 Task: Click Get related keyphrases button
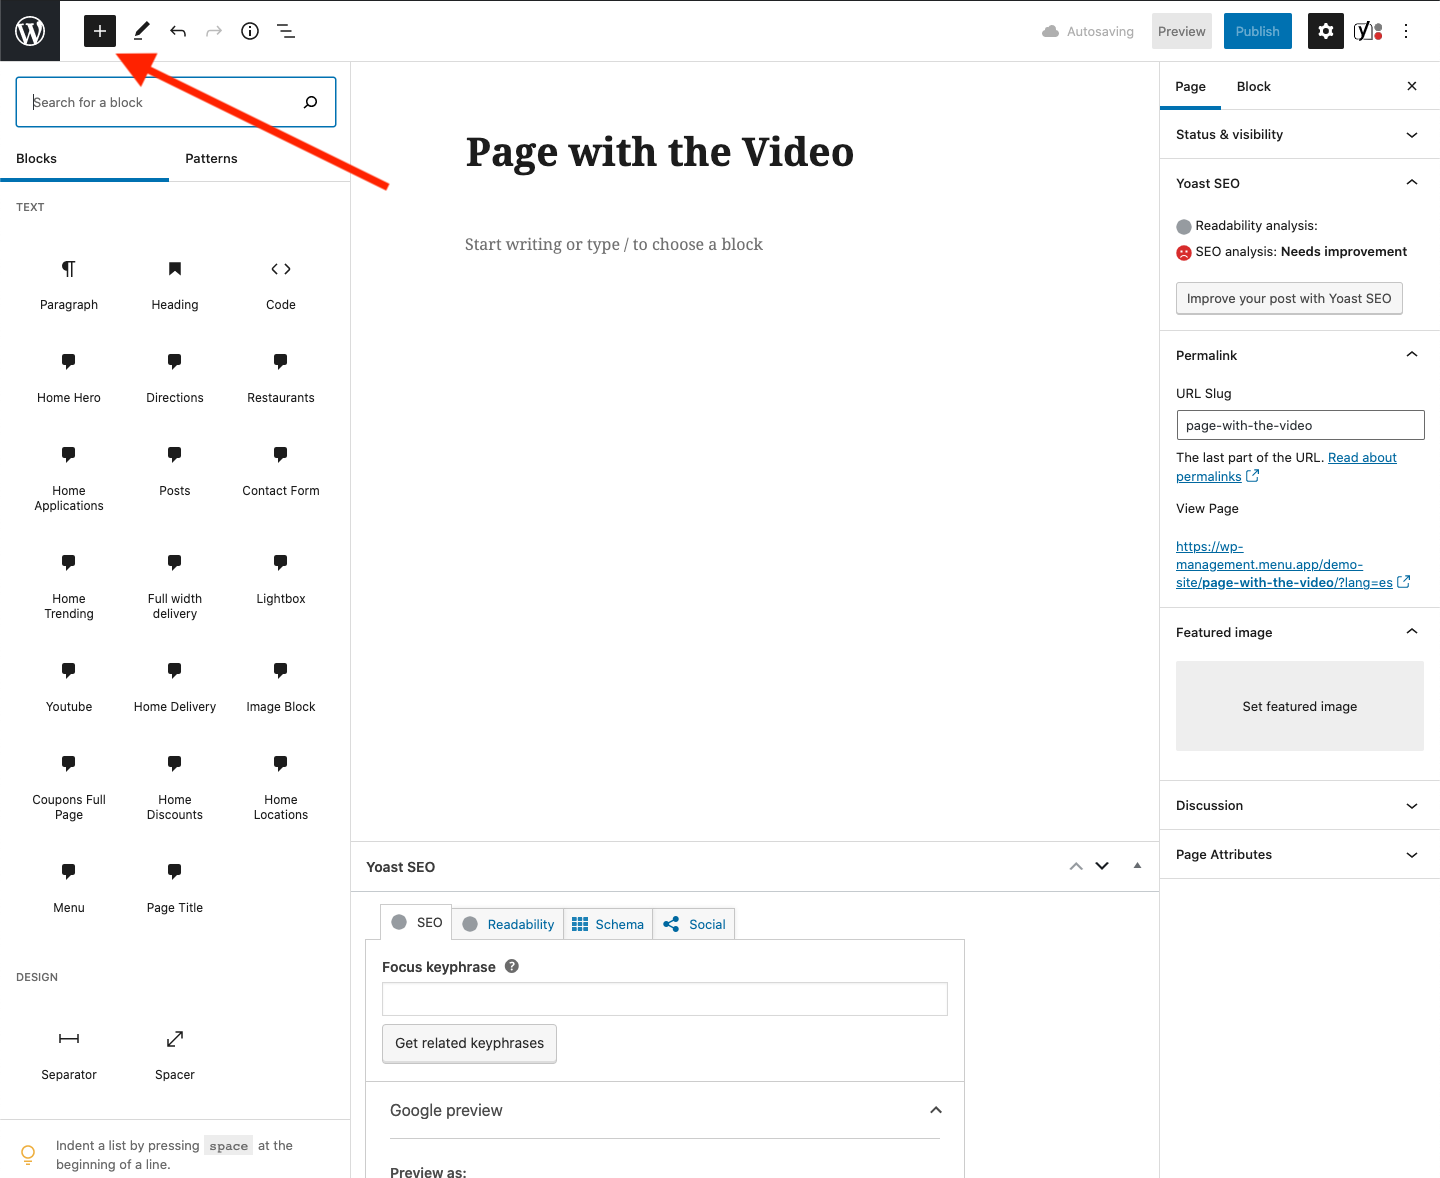(469, 1043)
